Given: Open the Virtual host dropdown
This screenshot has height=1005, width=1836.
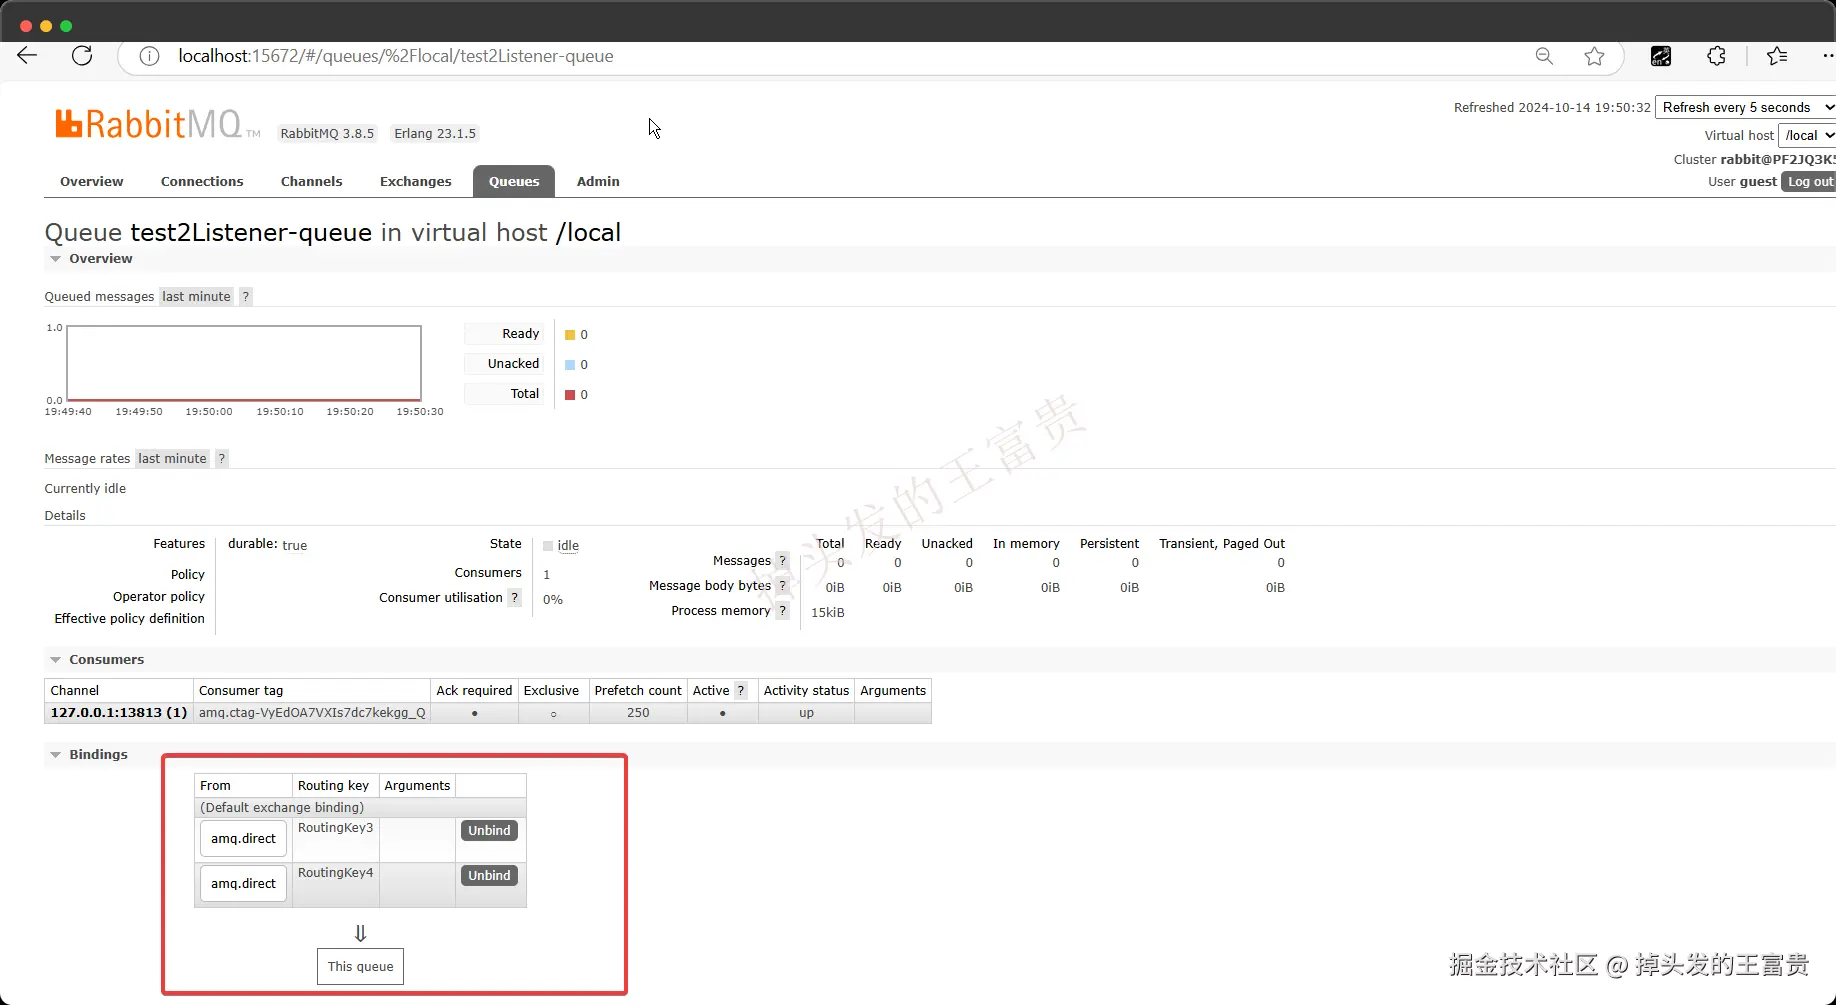Looking at the screenshot, I should 1806,135.
